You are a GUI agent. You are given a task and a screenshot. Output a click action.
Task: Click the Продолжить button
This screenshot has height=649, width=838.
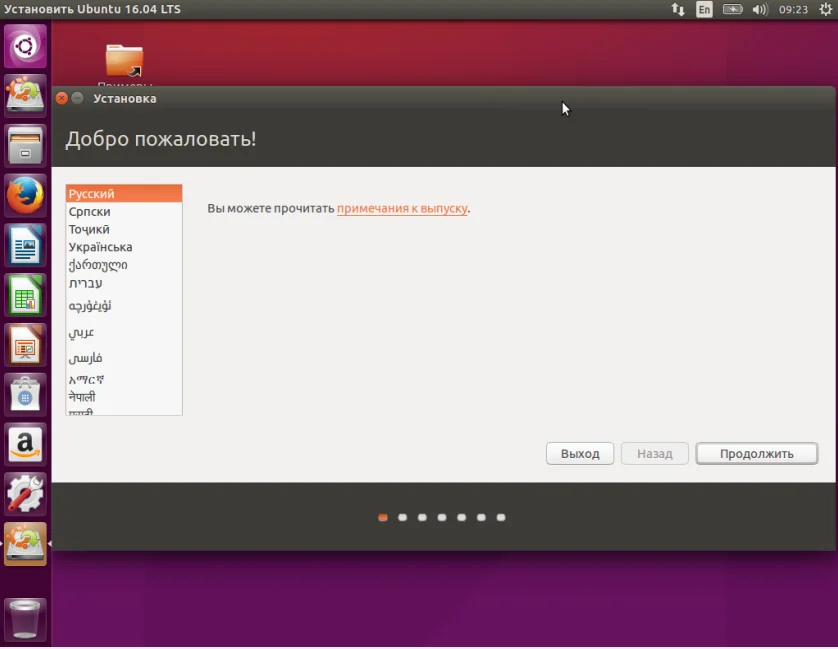[x=757, y=454]
